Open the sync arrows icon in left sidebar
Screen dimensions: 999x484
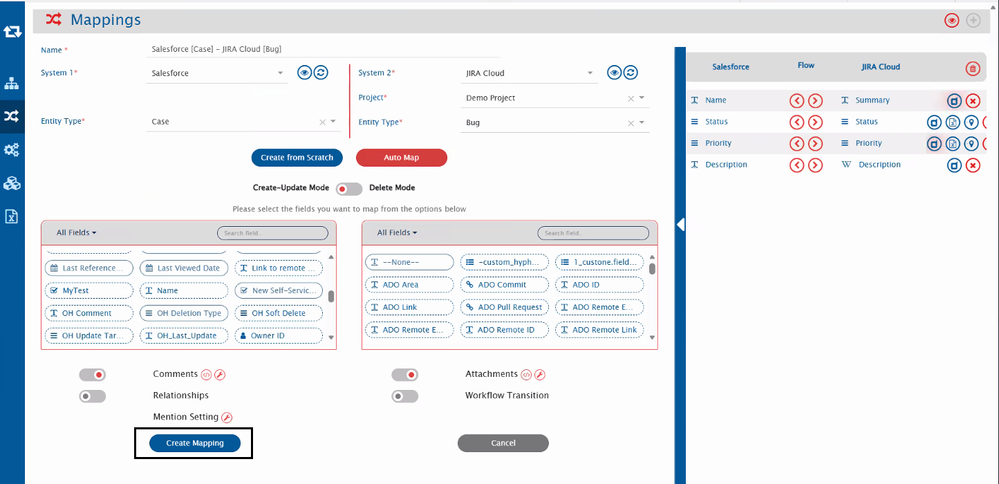(x=12, y=30)
